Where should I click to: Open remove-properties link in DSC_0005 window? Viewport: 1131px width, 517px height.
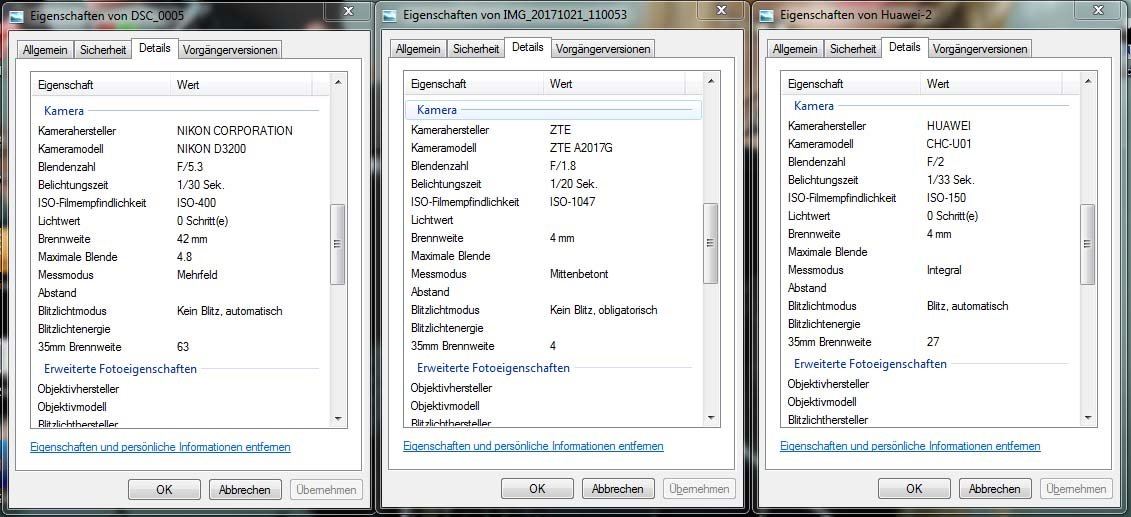point(160,447)
